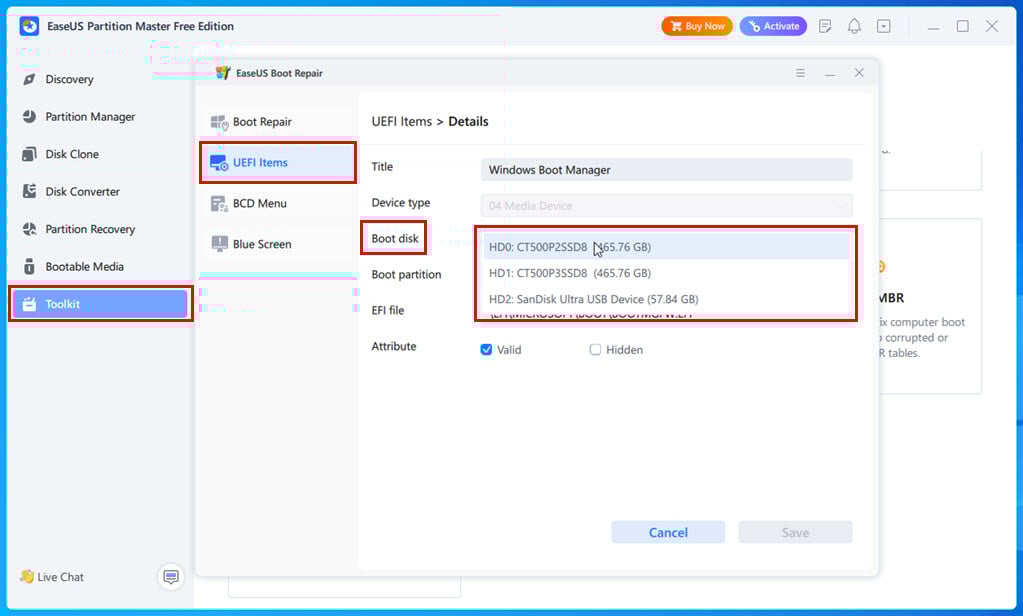This screenshot has width=1023, height=616.
Task: Click the Partition Recovery icon
Action: pyautogui.click(x=29, y=230)
